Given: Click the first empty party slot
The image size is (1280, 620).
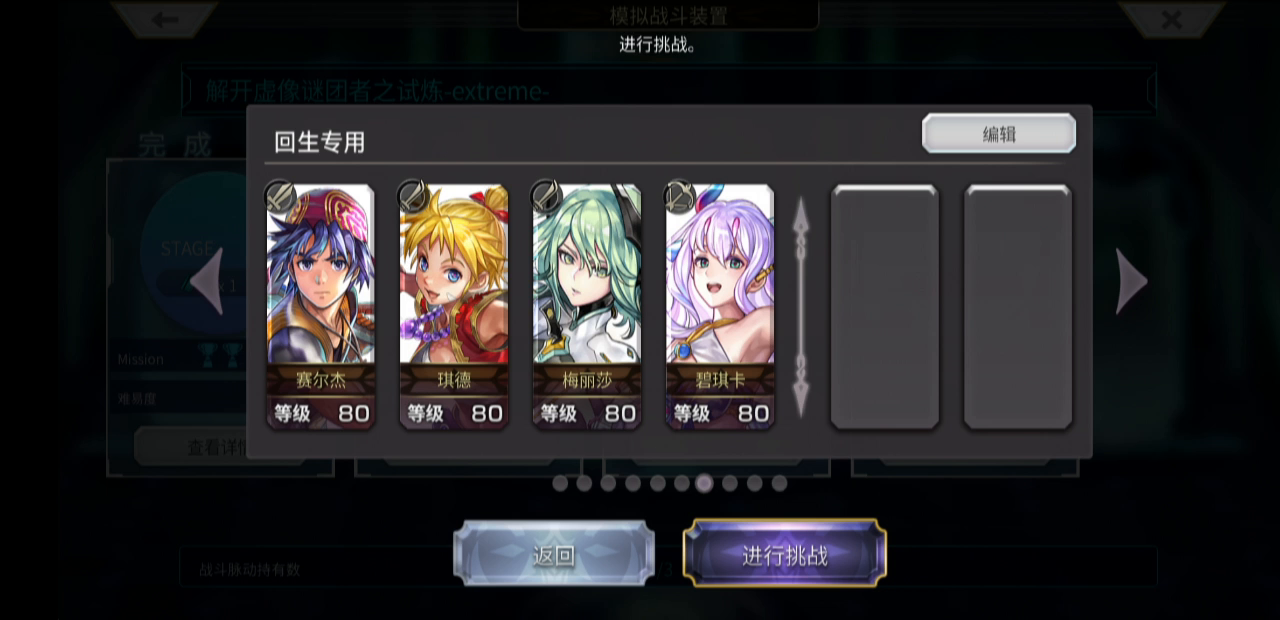Looking at the screenshot, I should click(x=885, y=307).
